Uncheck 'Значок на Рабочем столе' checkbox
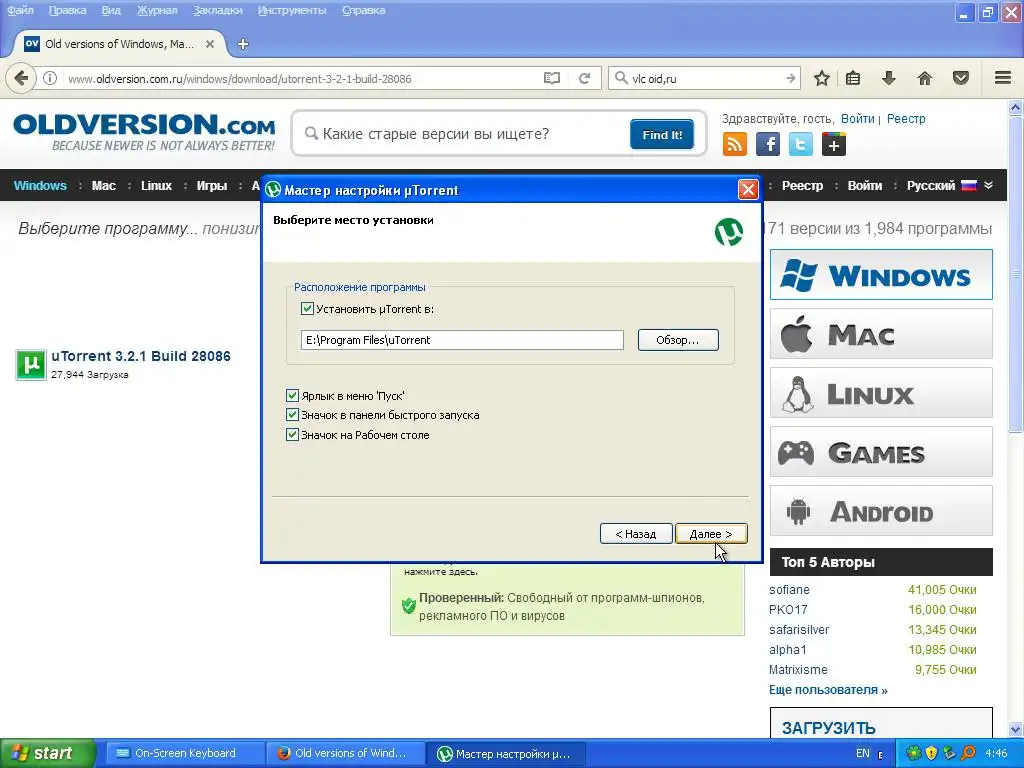 (292, 434)
